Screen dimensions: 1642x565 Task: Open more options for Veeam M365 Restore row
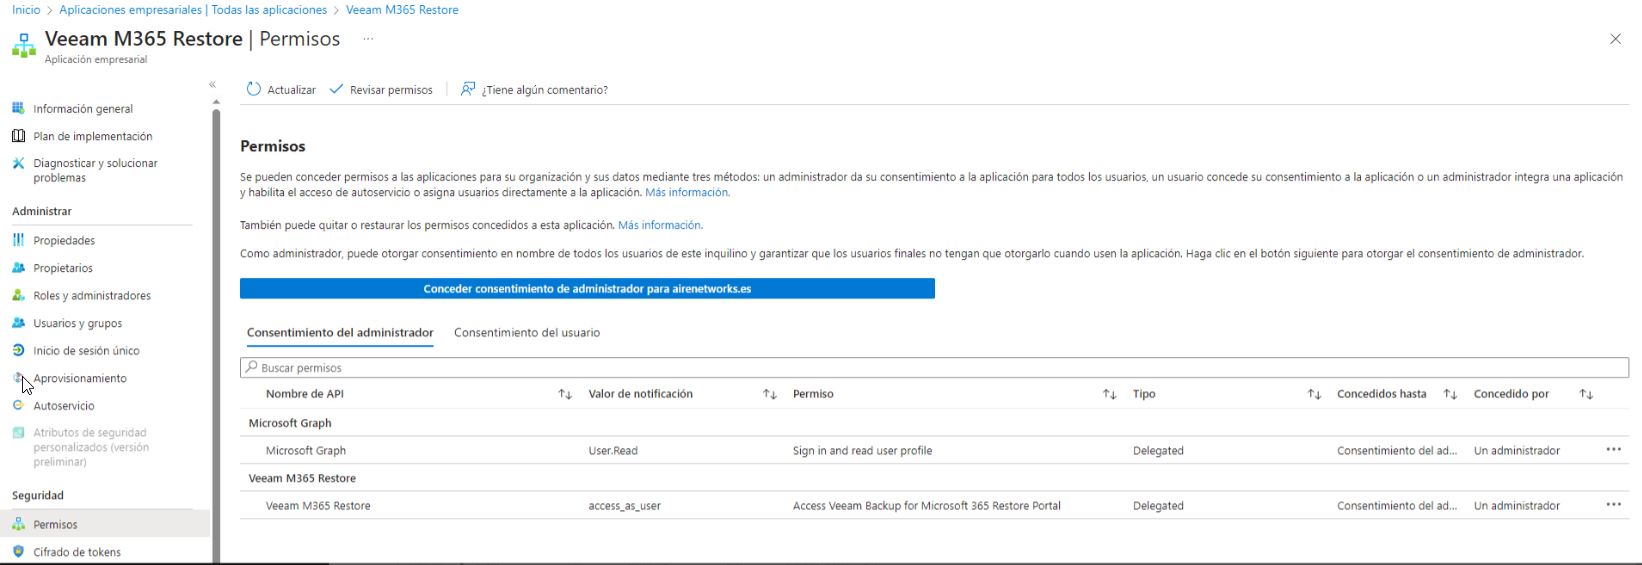coord(1613,505)
